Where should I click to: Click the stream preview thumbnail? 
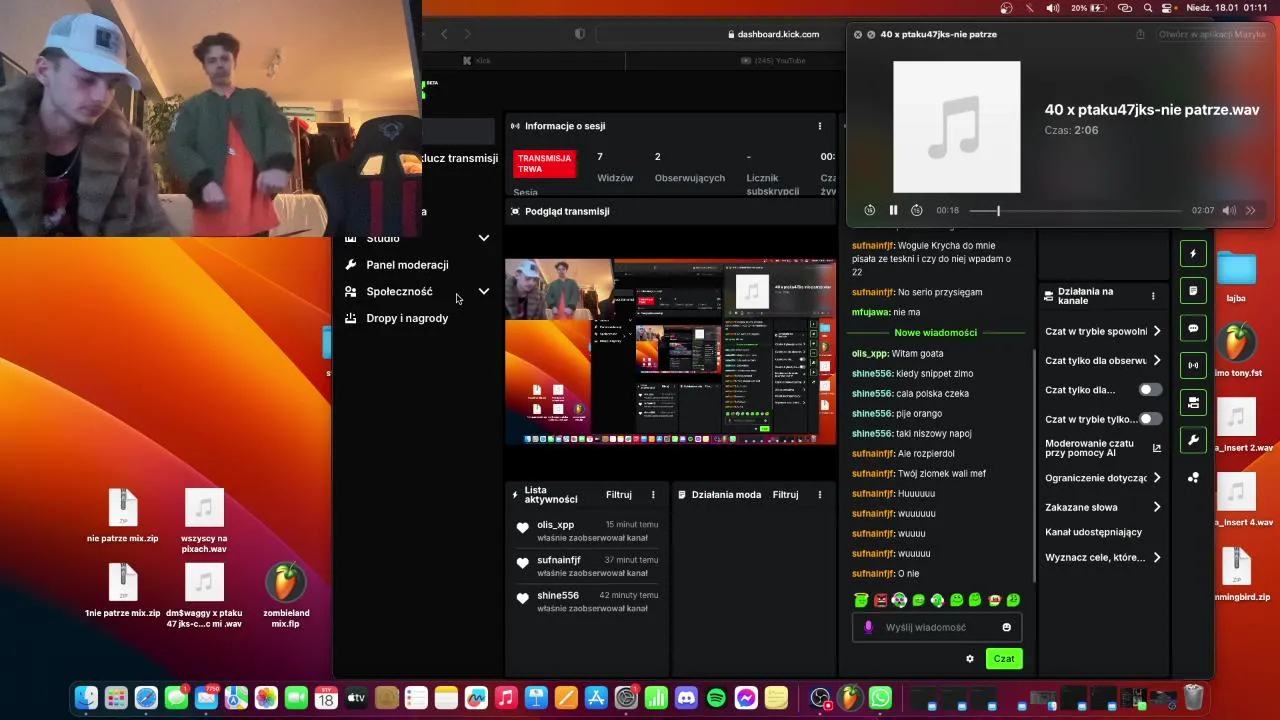(670, 351)
